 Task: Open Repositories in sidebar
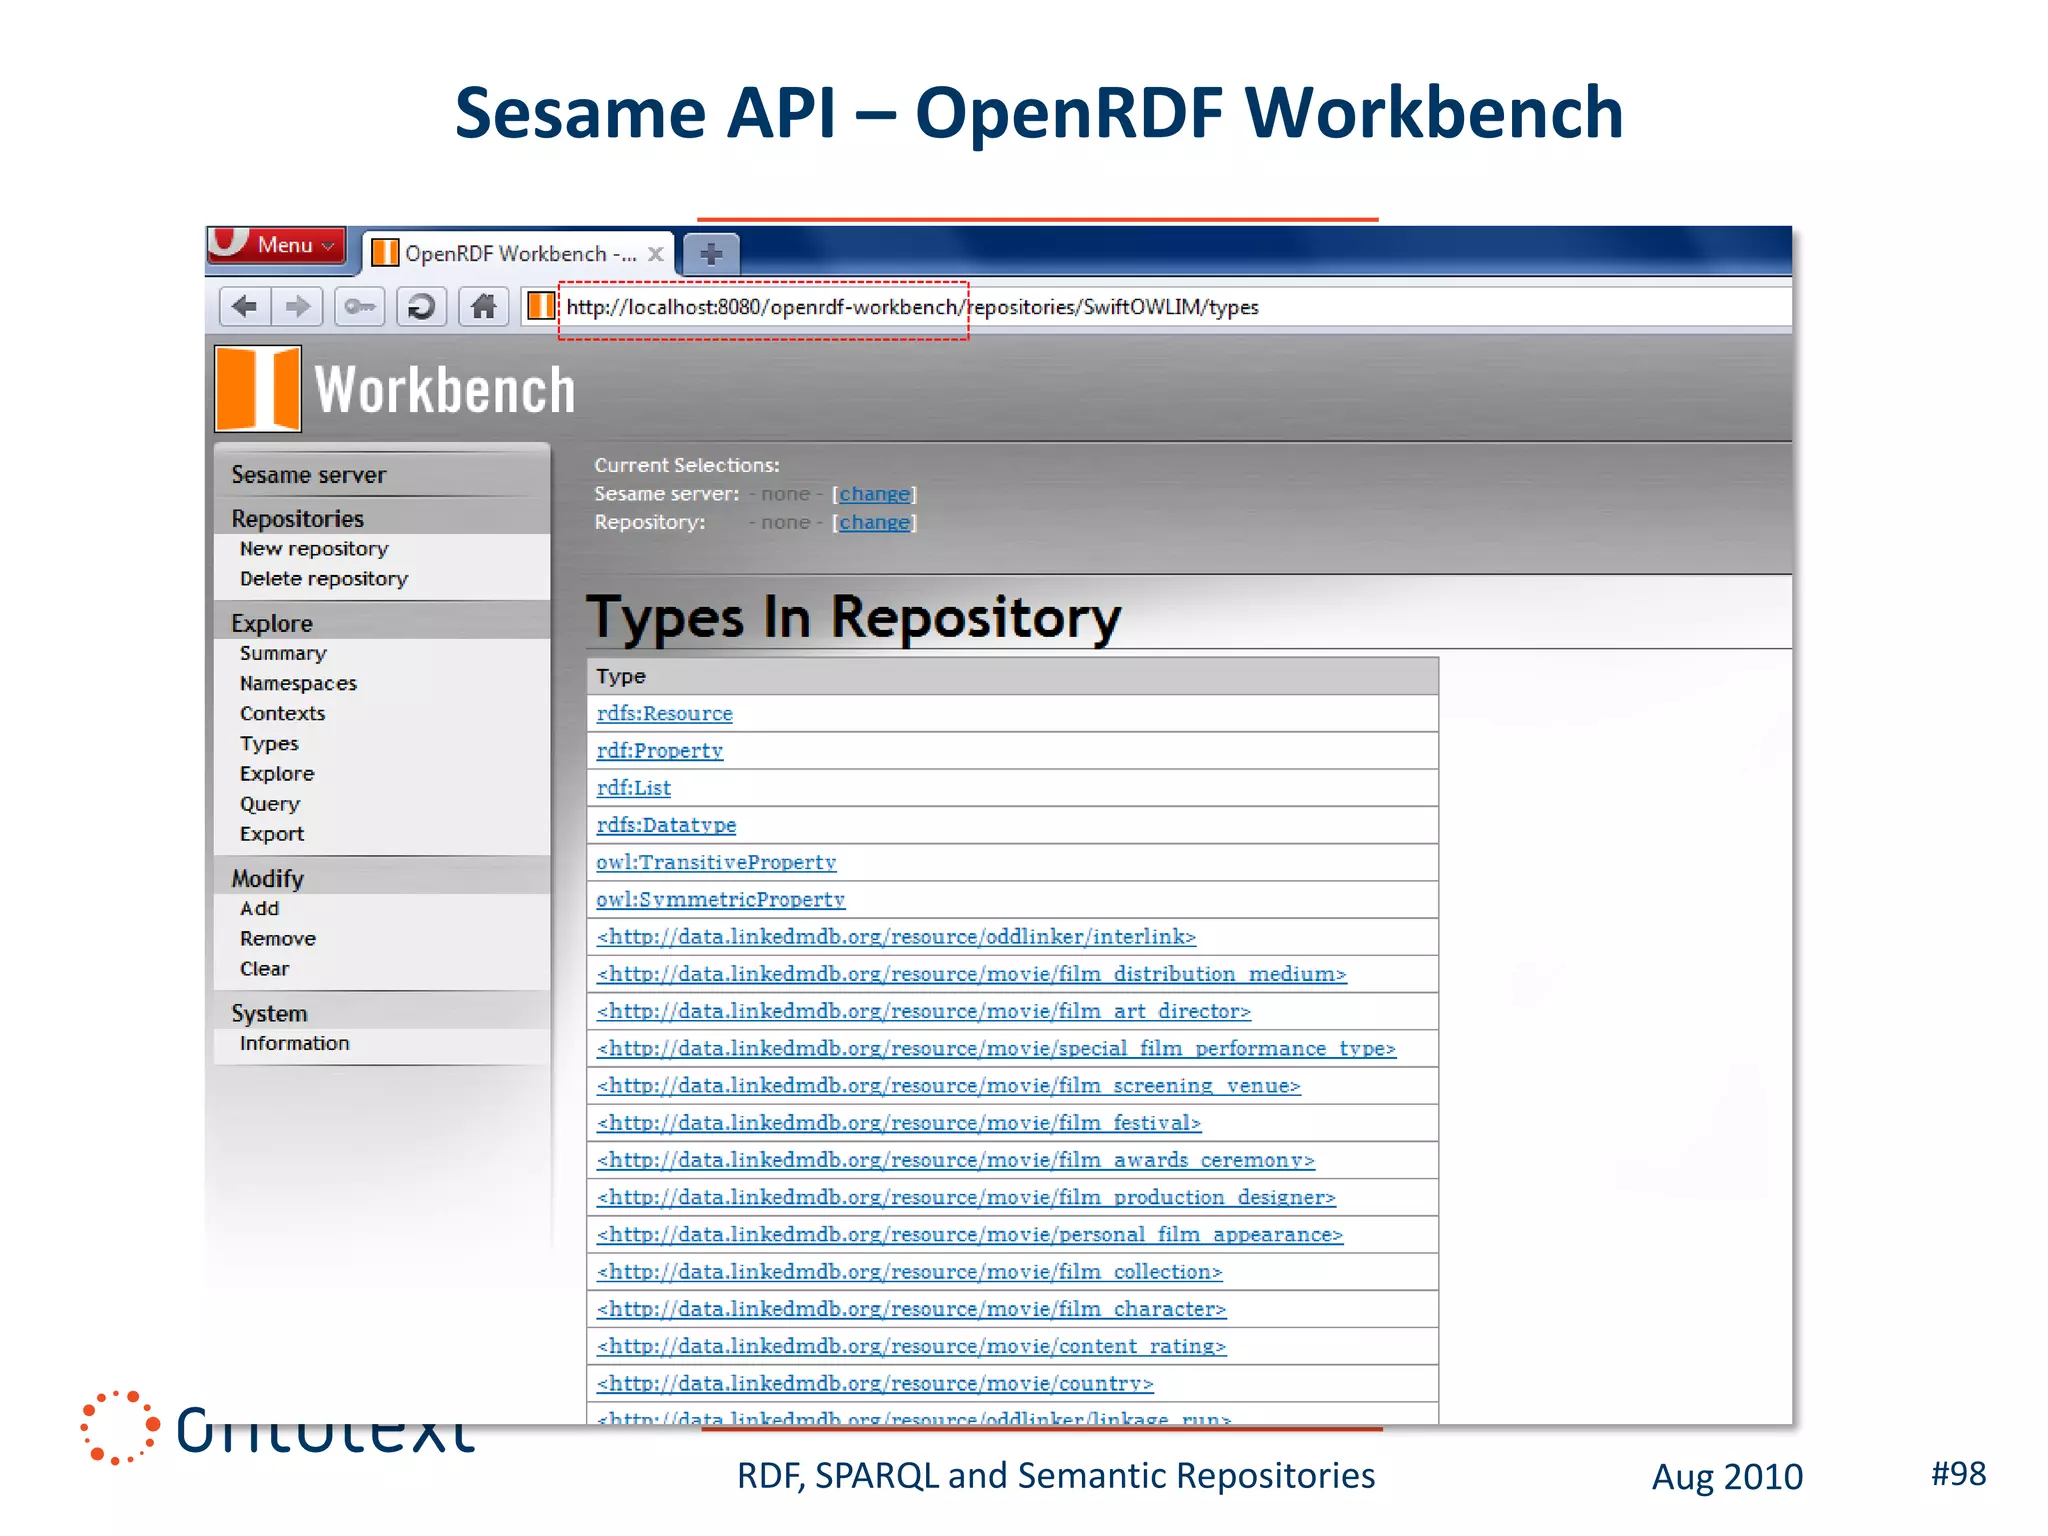coord(298,519)
